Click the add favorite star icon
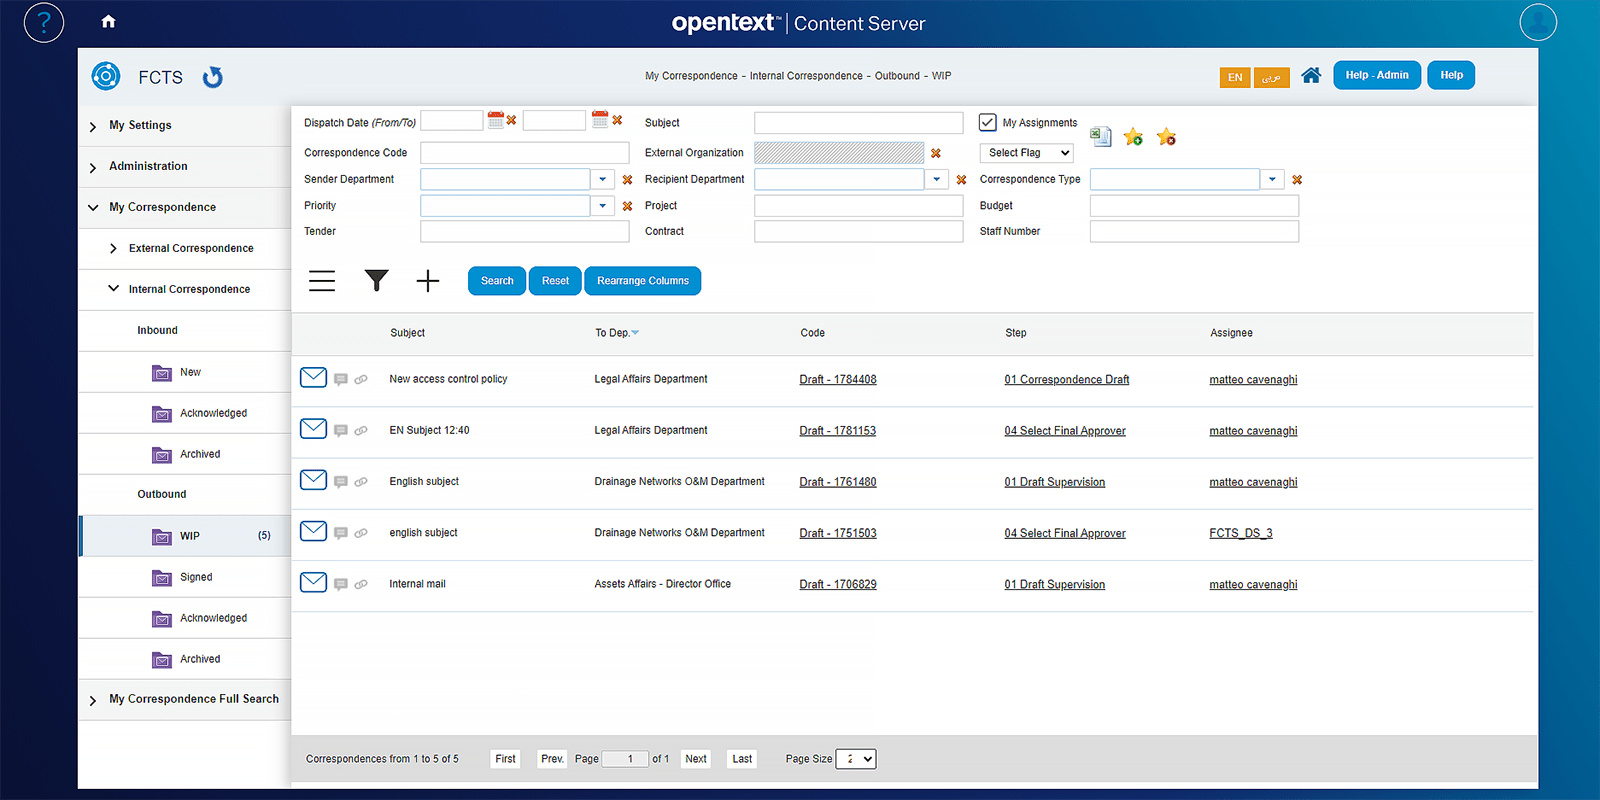Viewport: 1600px width, 800px height. (x=1133, y=137)
